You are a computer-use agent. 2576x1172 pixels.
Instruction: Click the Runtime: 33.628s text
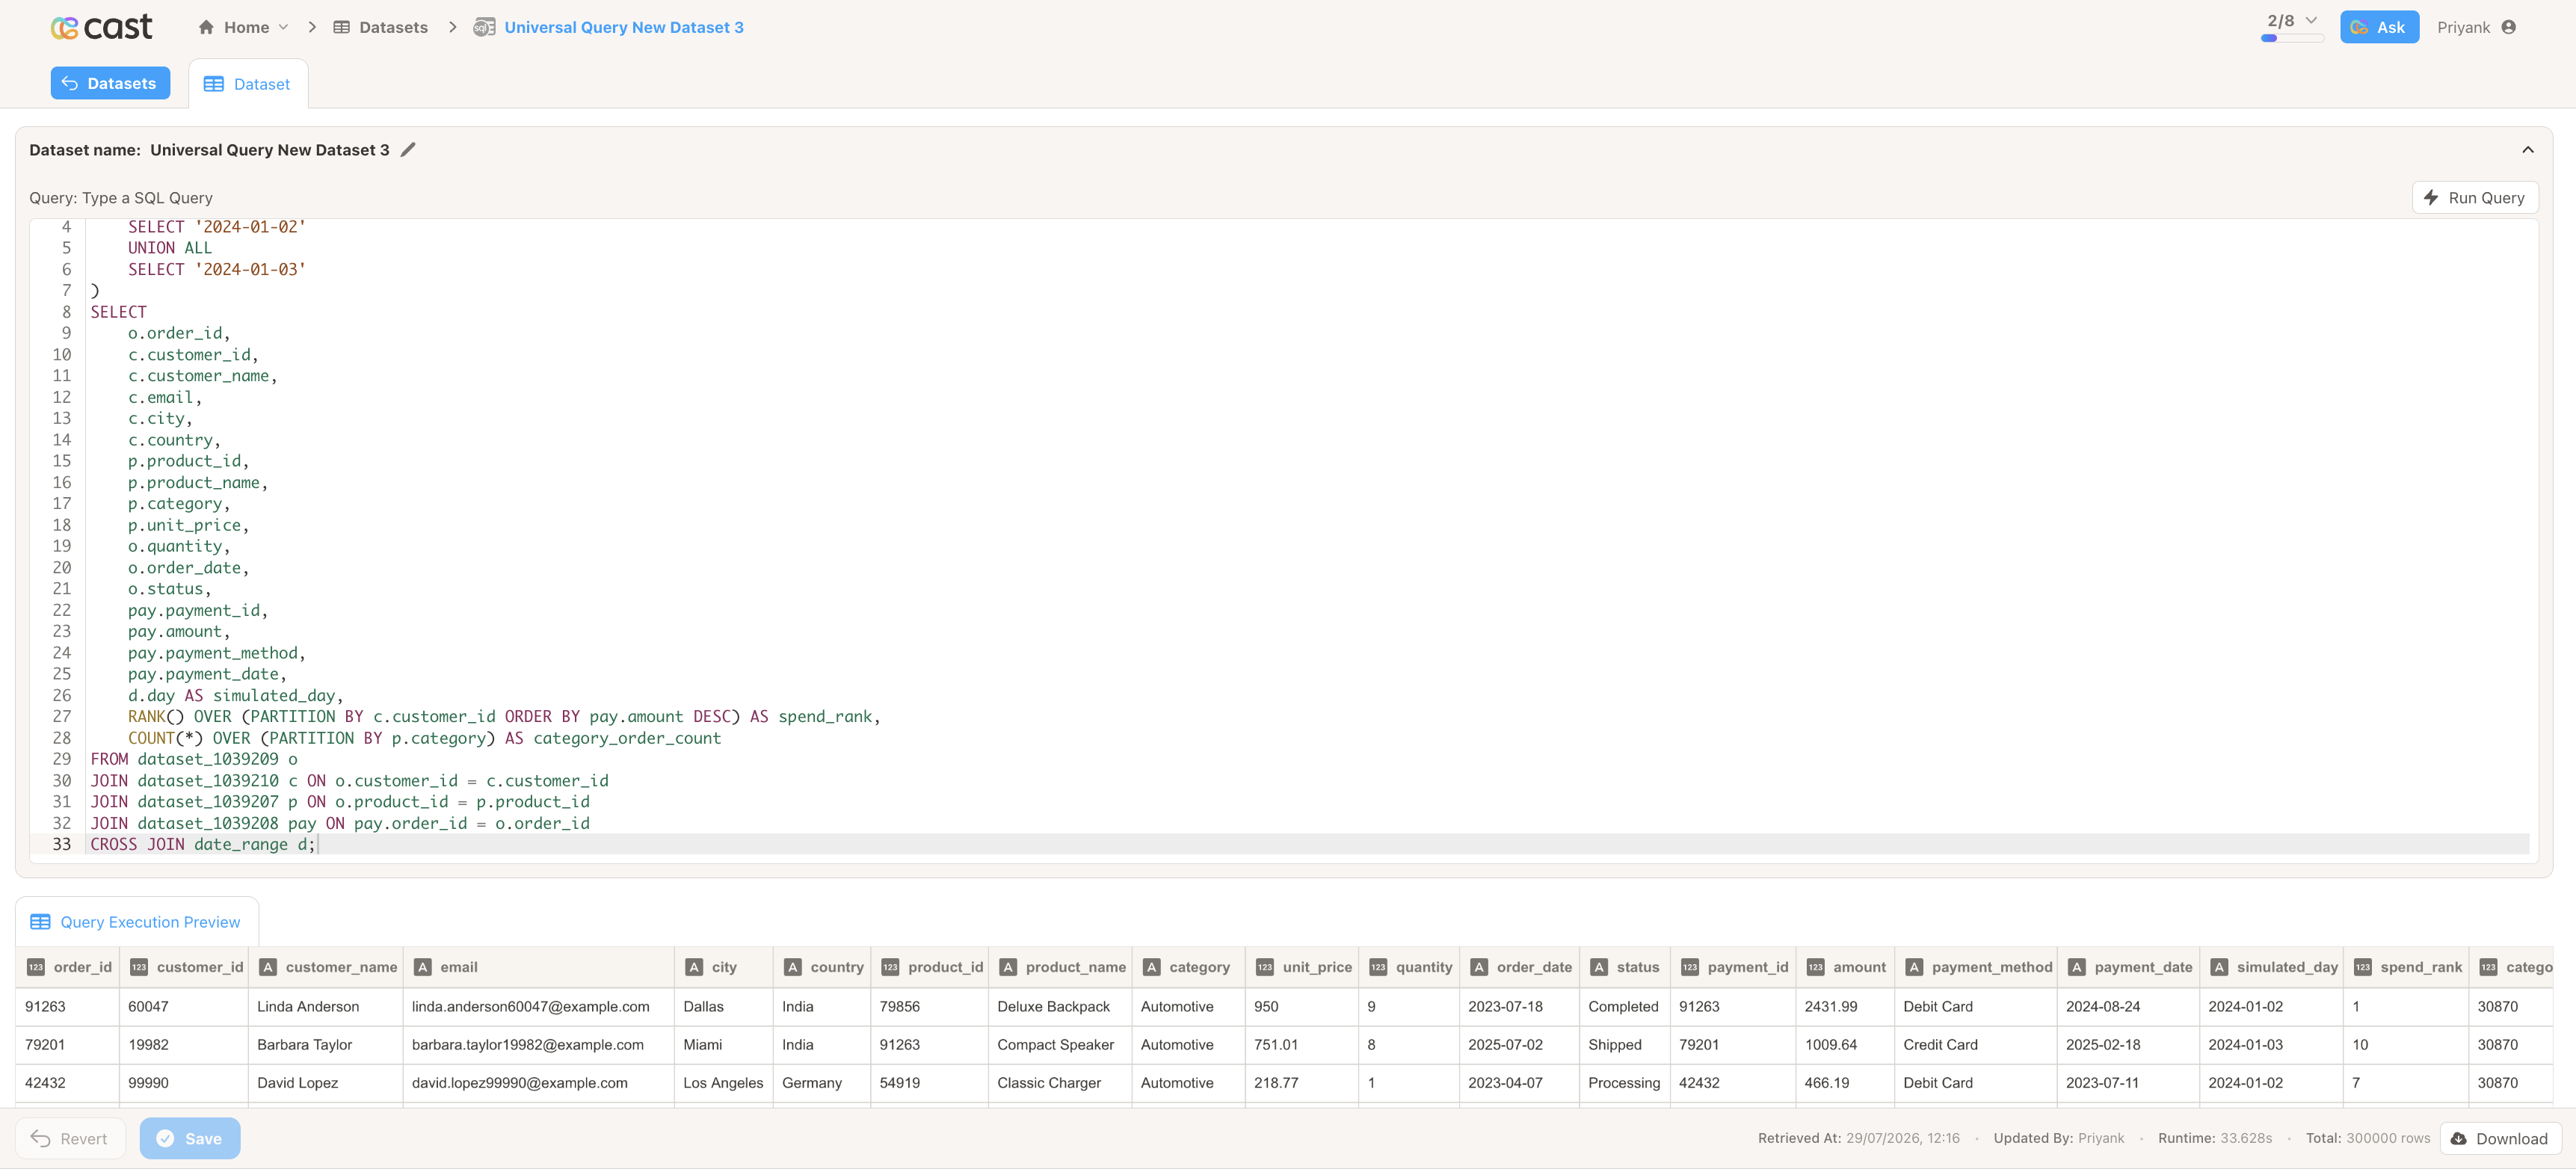[2214, 1138]
